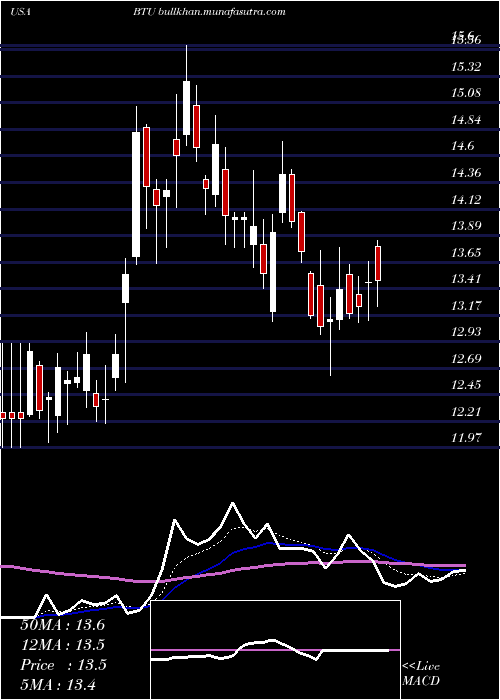
Task: Click the 12MA : 13.5 legend entry
Action: [x=62, y=645]
